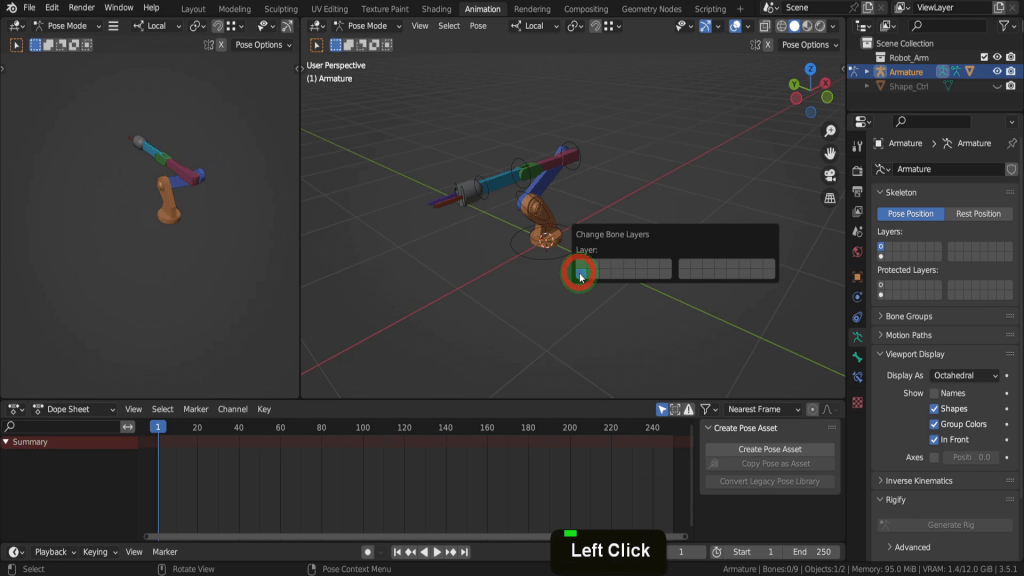
Task: Select the Rest Position button
Action: click(x=978, y=214)
